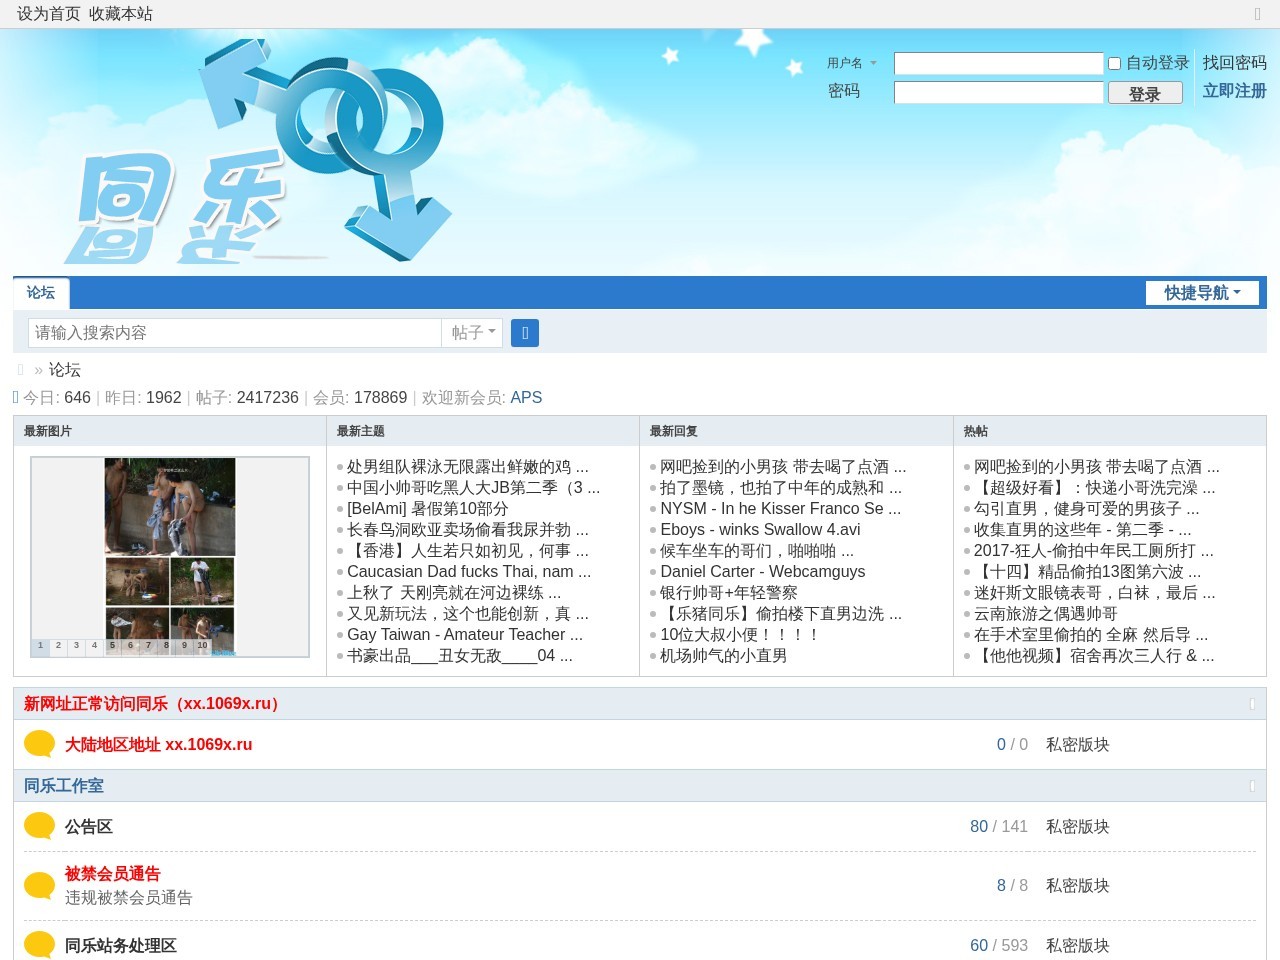Screen dimensions: 1280x960
Task: Open the Daniel Carter - Webcamguys thread
Action: point(763,572)
